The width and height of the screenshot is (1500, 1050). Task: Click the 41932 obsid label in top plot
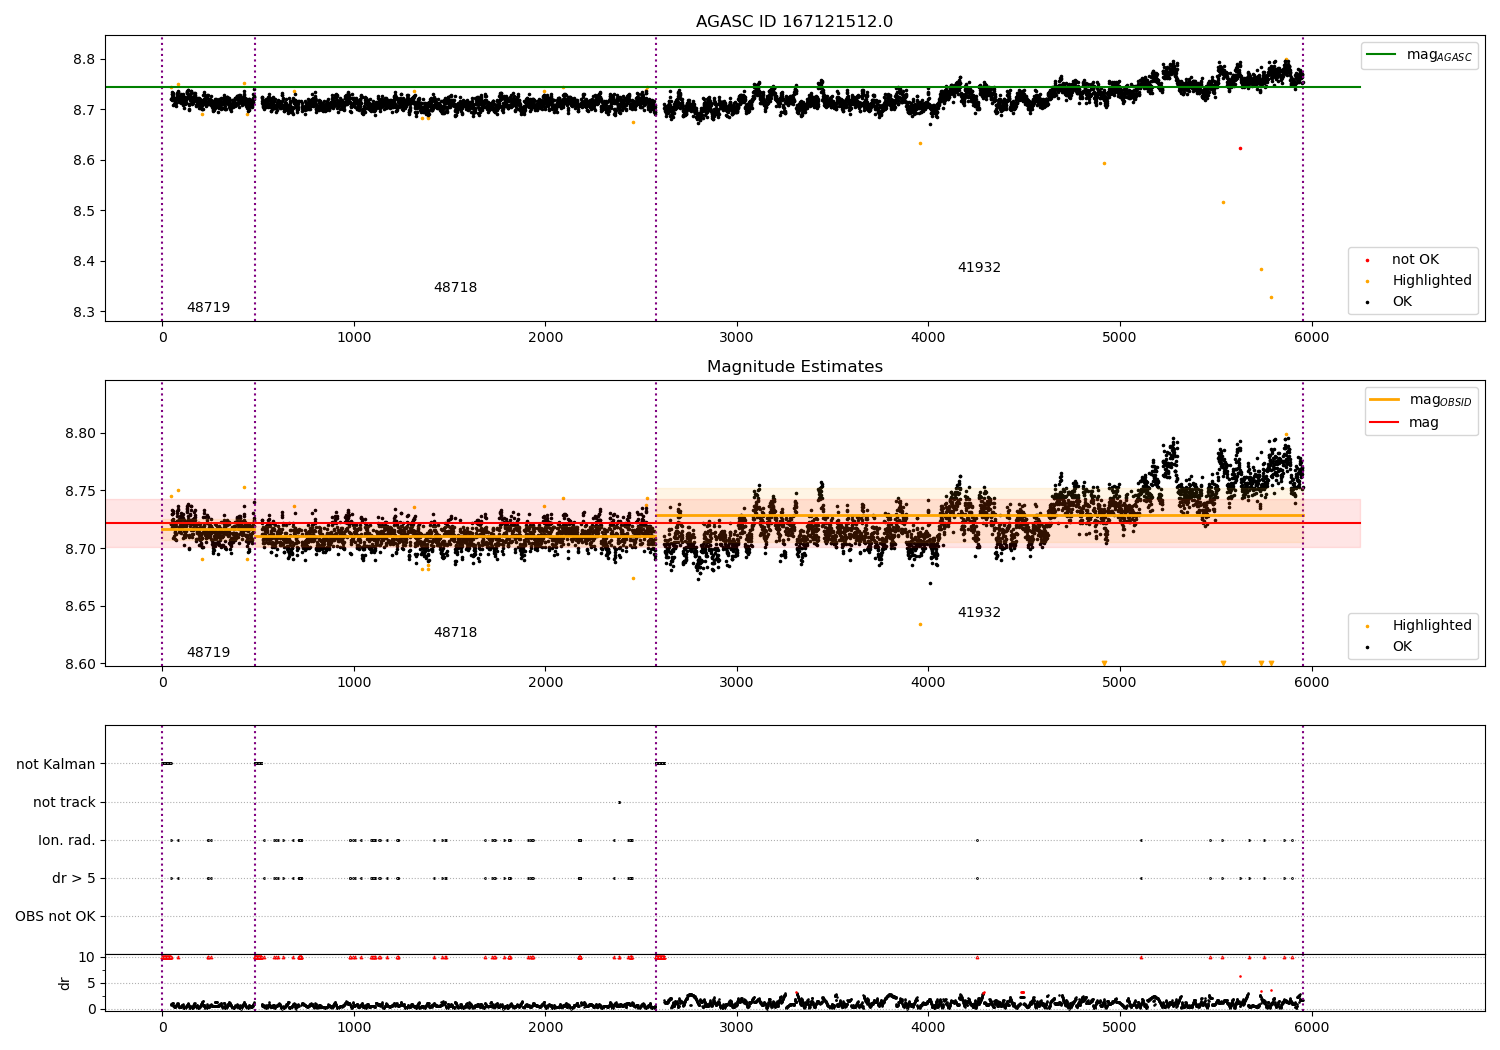978,268
